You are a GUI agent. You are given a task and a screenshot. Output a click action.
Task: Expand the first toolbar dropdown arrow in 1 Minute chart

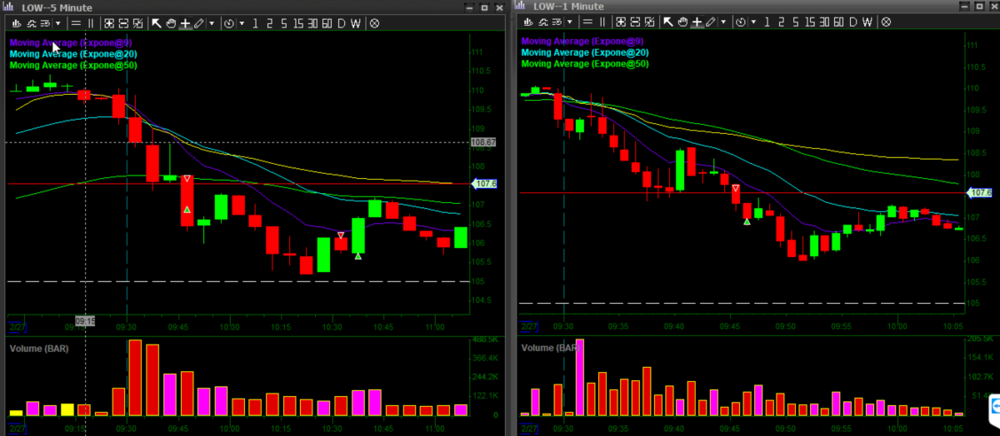(568, 22)
